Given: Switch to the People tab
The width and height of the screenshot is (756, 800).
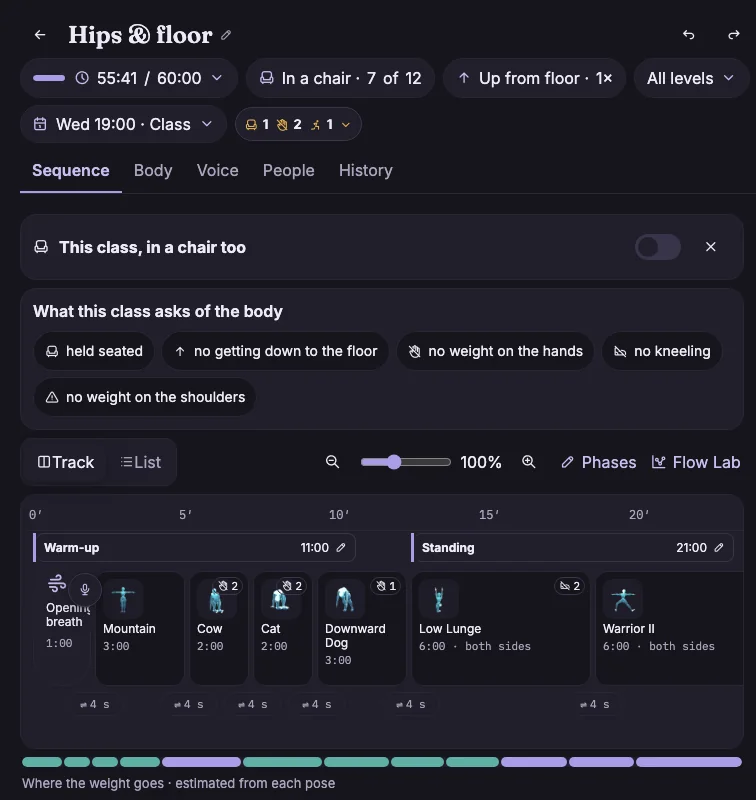Looking at the screenshot, I should (x=288, y=170).
